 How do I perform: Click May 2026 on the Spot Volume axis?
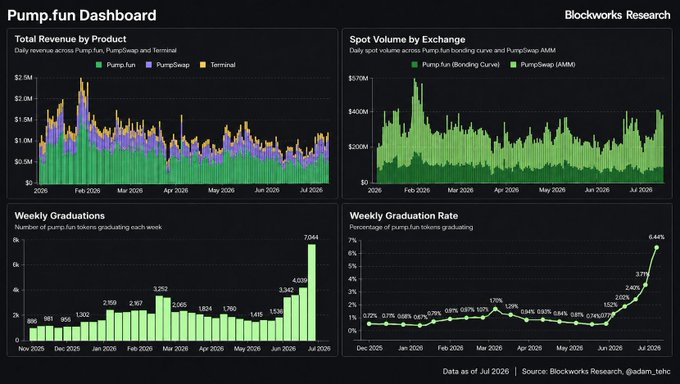552,190
